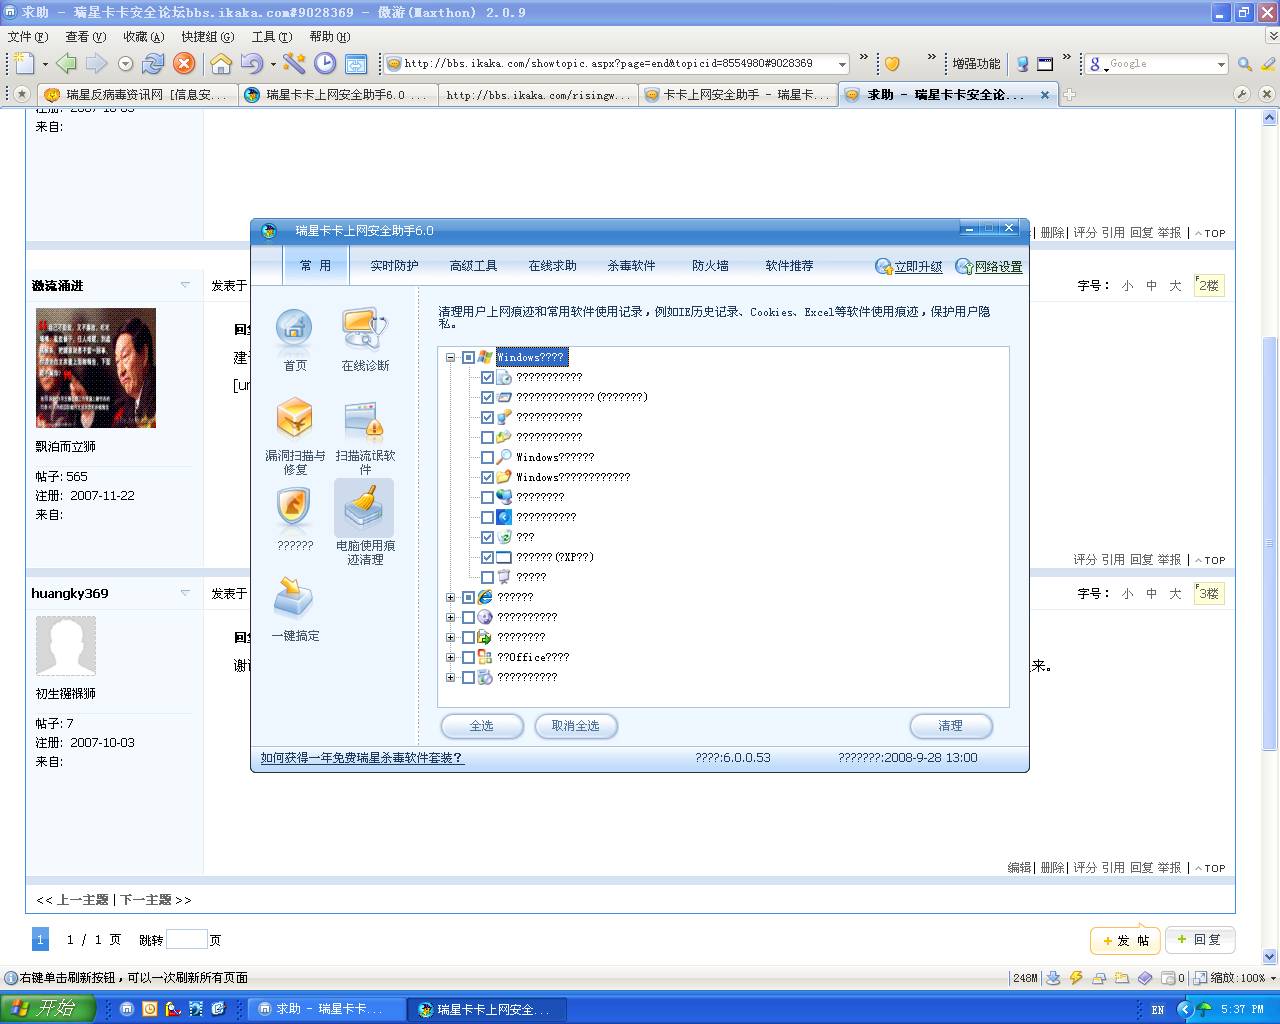Screen dimensions: 1280x1024
Task: Toggle the Internet Explorer group checkbox
Action: click(468, 597)
